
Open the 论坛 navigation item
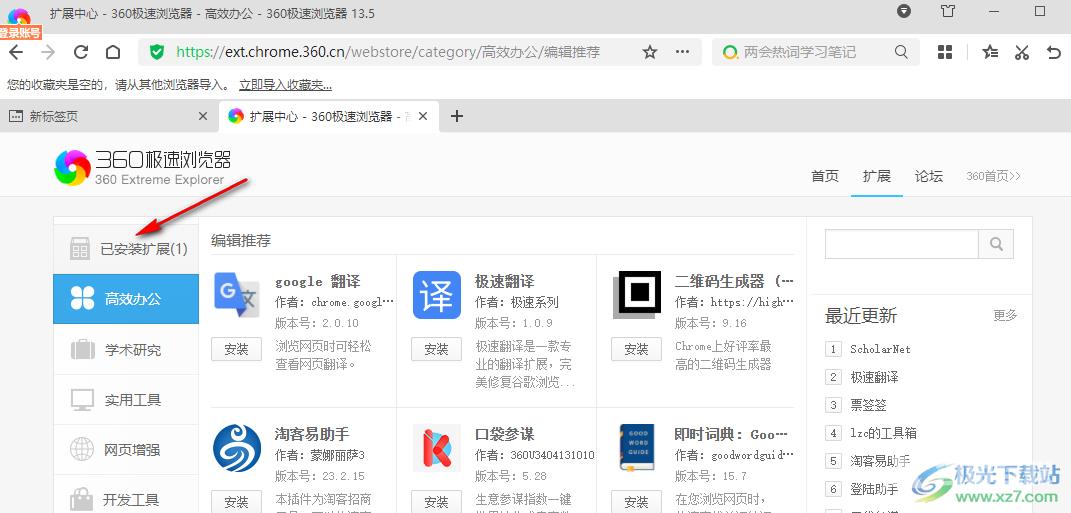coord(929,176)
